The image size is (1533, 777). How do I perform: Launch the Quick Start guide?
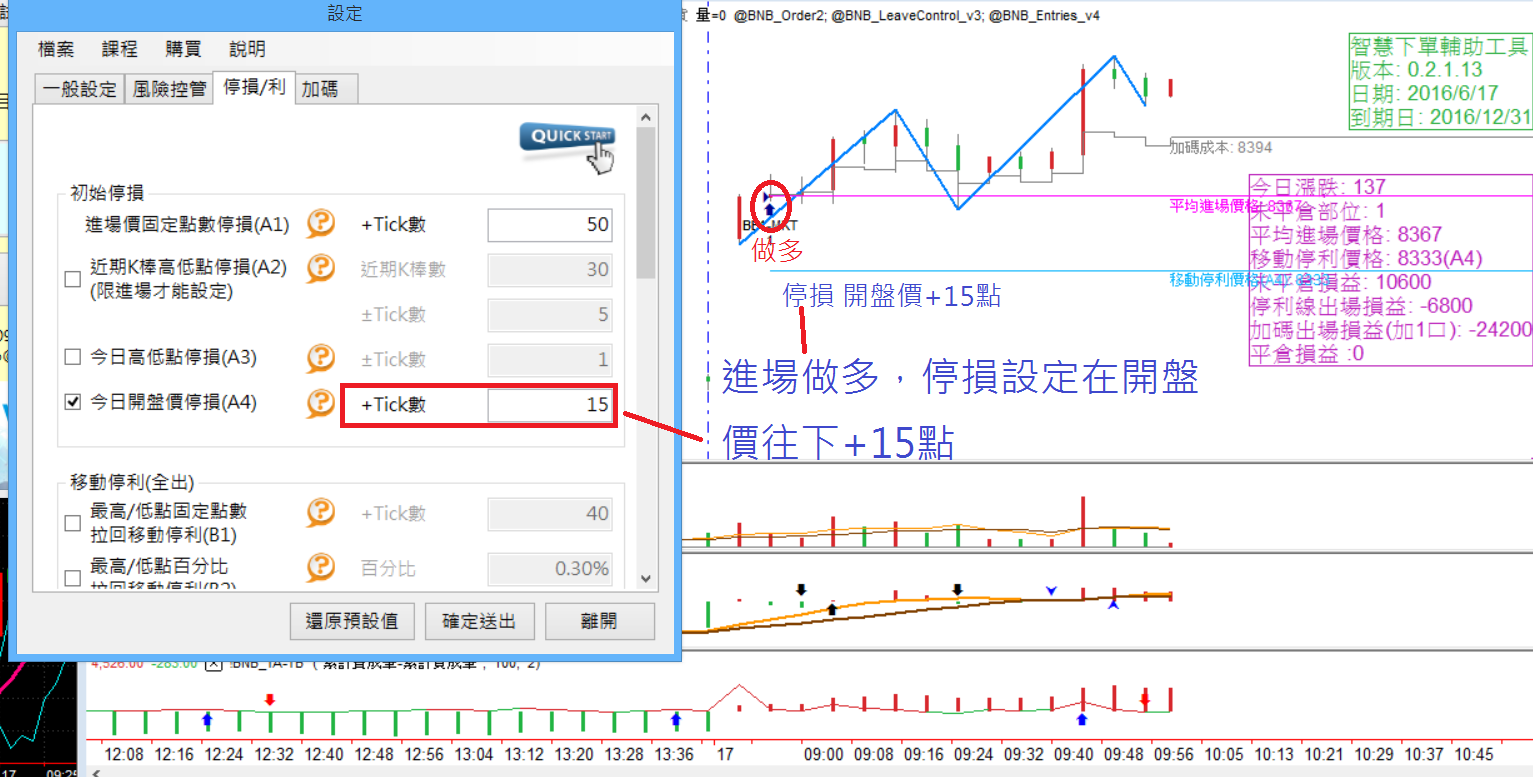coord(567,146)
